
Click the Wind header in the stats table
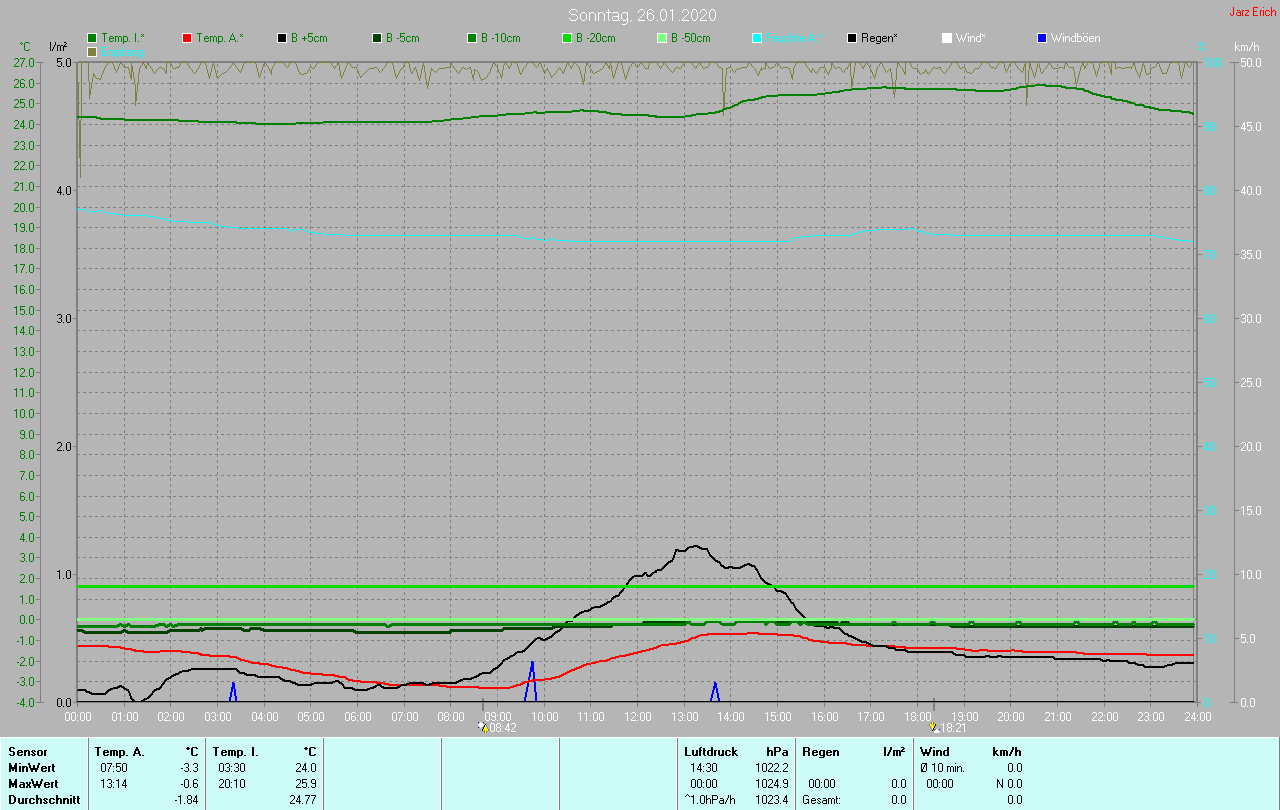[x=934, y=751]
